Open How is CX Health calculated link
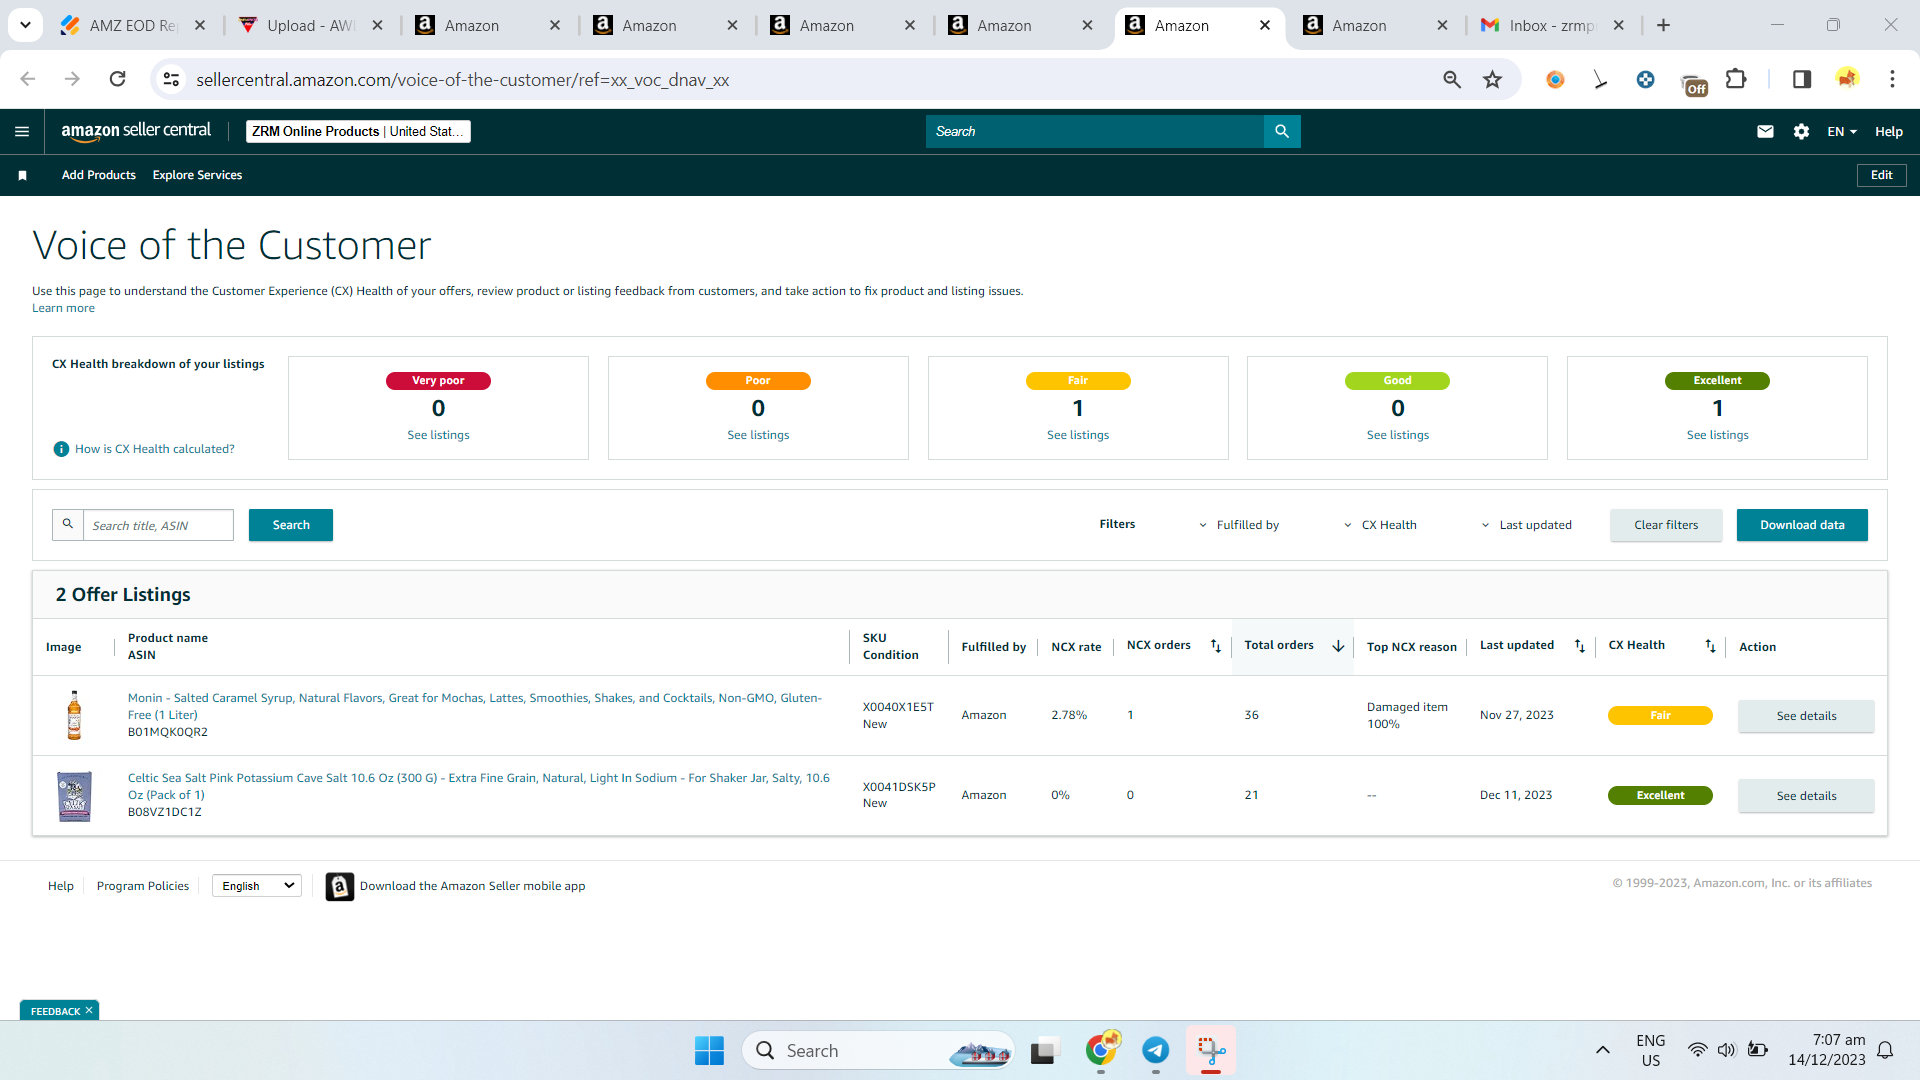This screenshot has width=1920, height=1080. (x=155, y=449)
